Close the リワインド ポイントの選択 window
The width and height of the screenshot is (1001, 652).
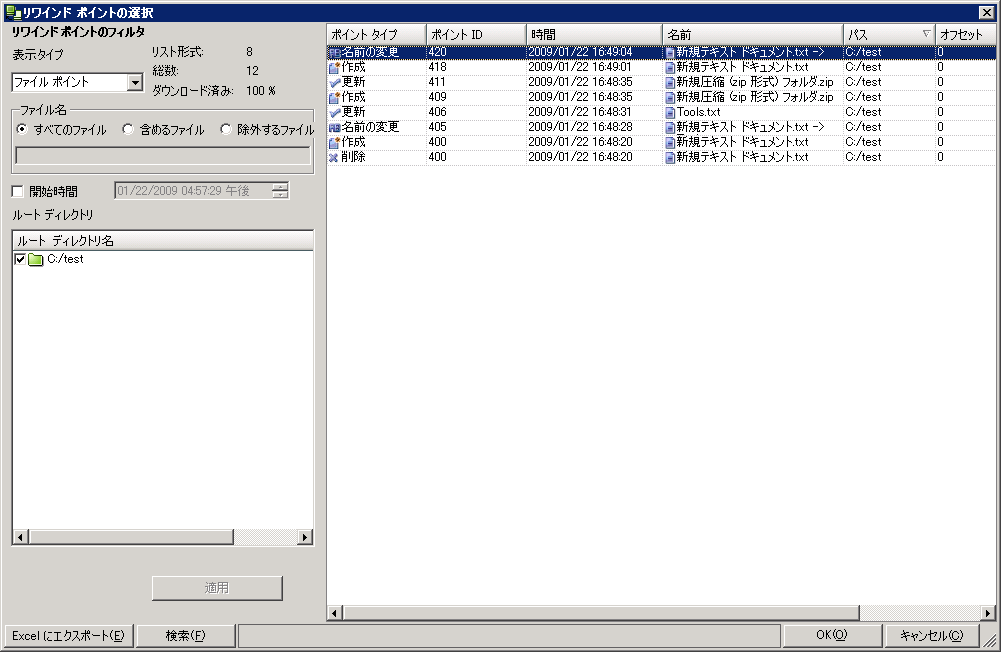[986, 12]
